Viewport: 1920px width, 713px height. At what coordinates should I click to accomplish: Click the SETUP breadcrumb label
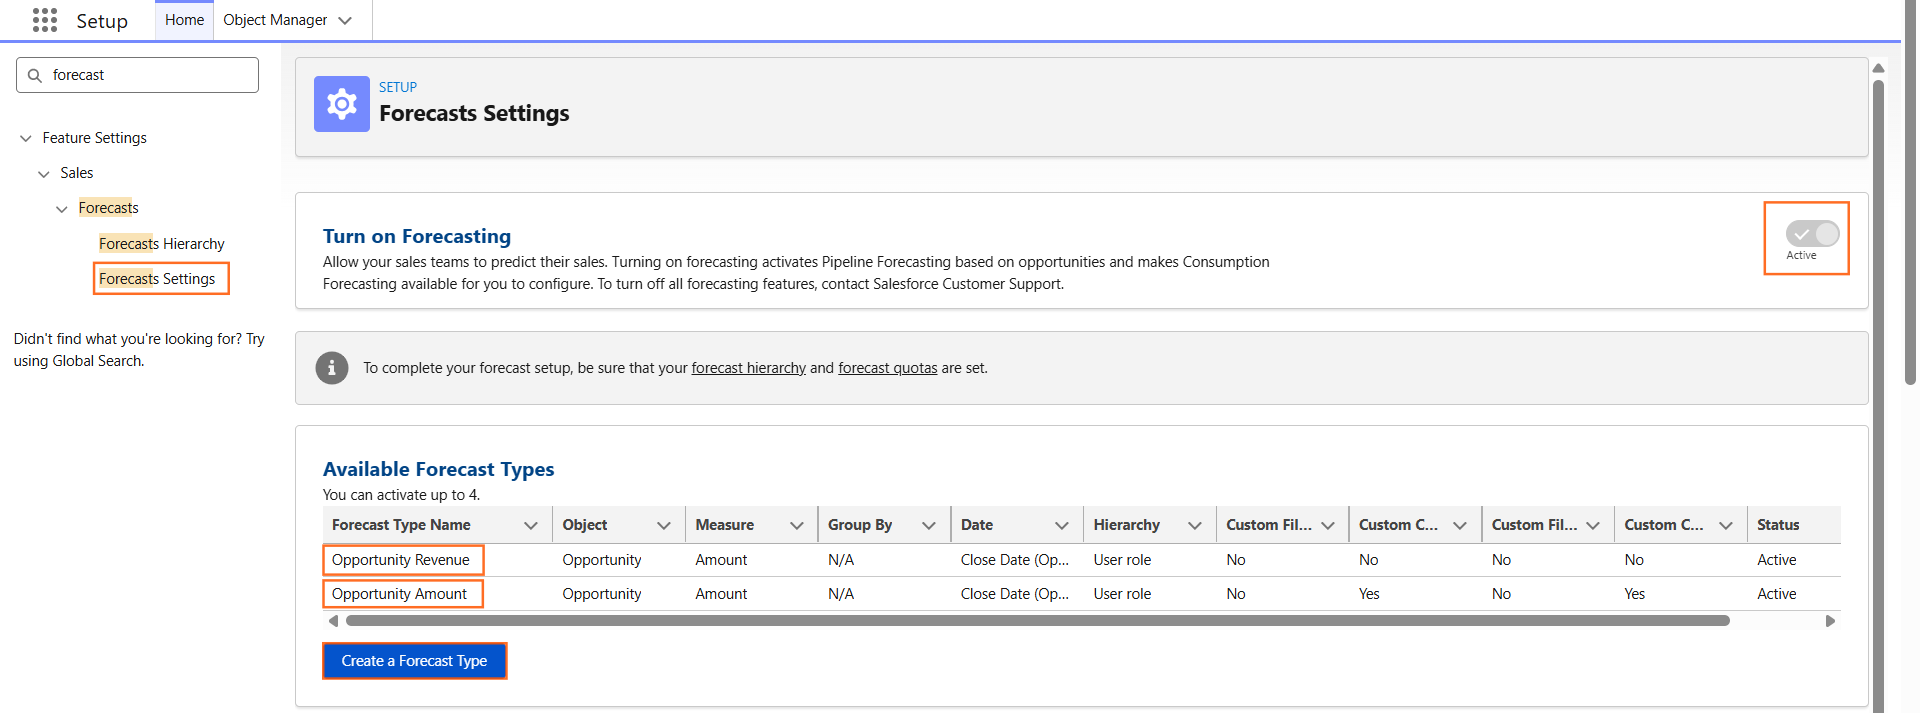(x=398, y=87)
